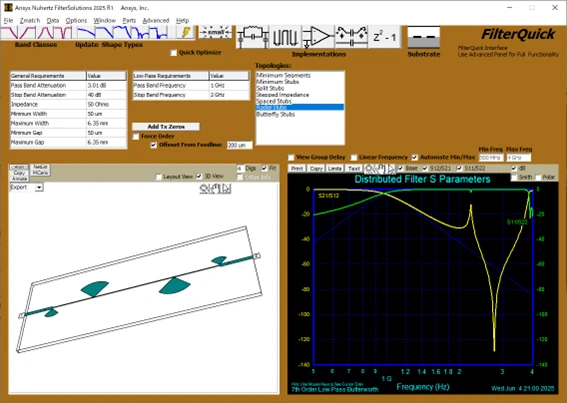The image size is (567, 403).
Task: Click Impedance value 50 Ohms
Action: pos(106,104)
